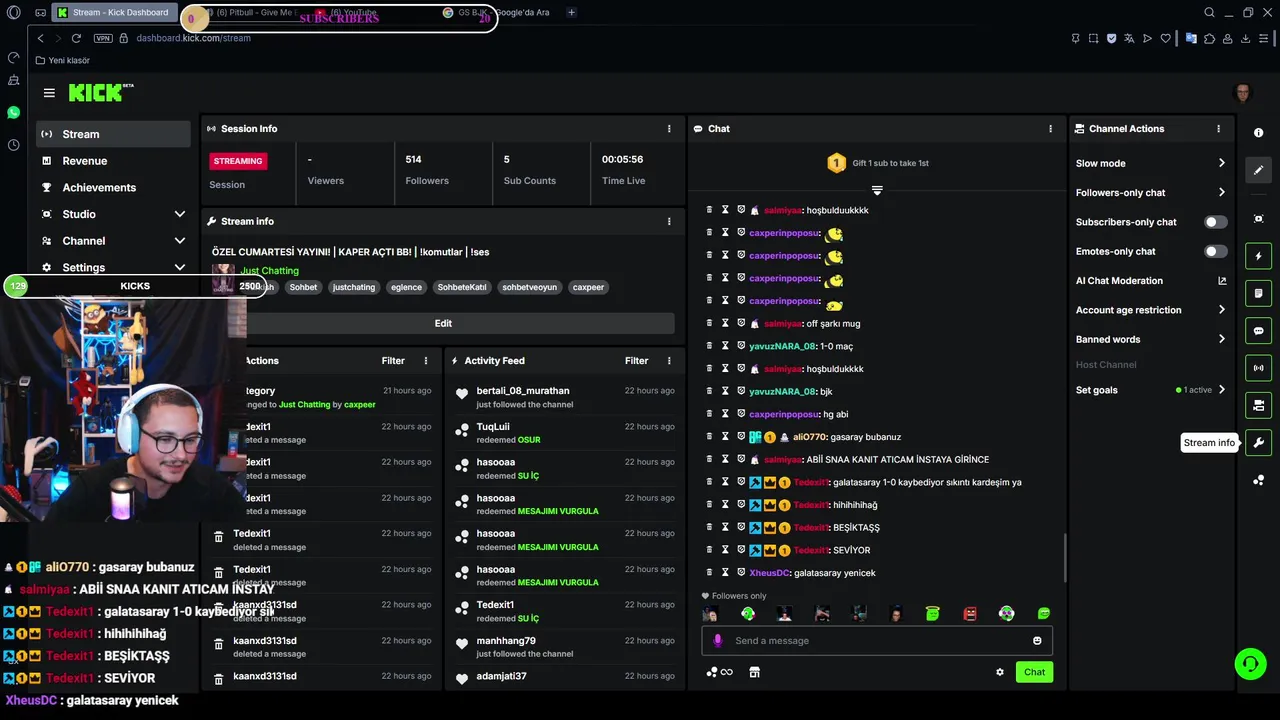
Task: Open Followers-only chat options
Action: [1151, 193]
